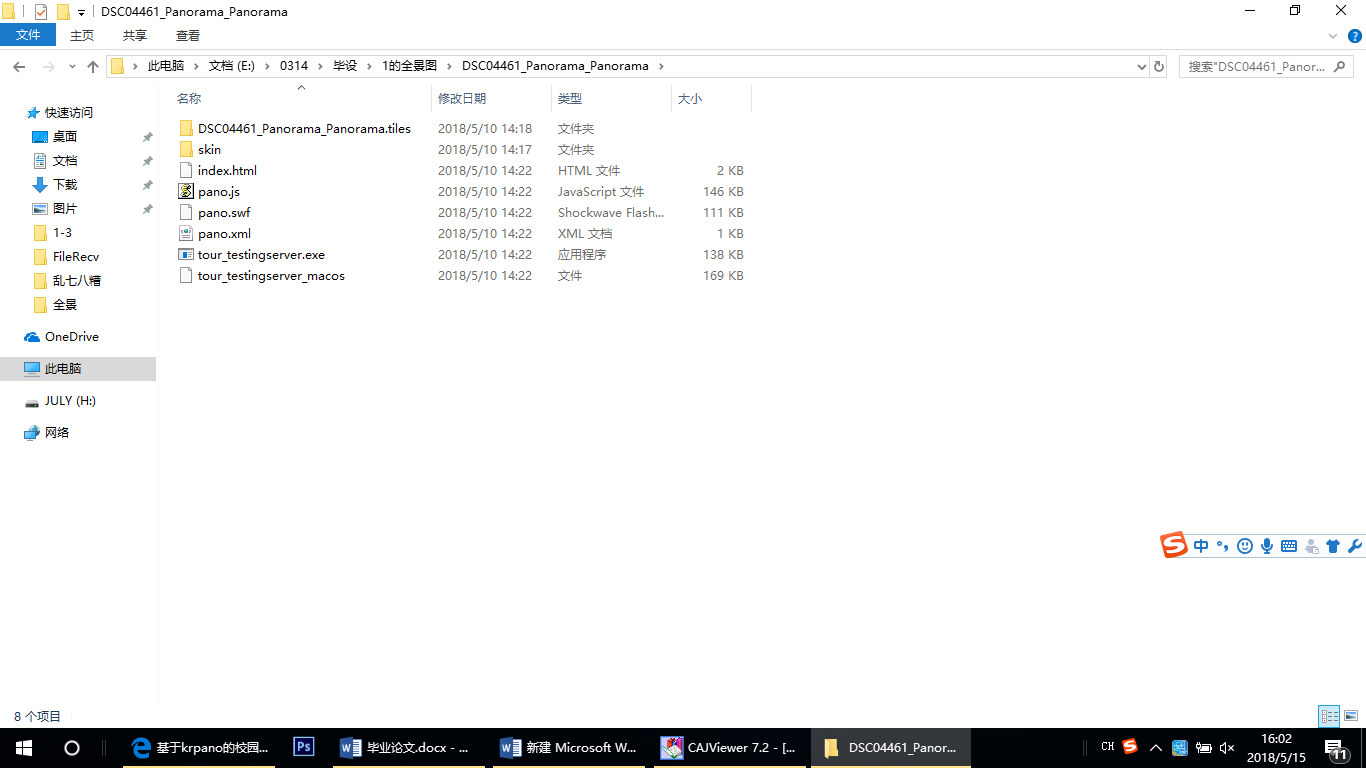Expand chevron after 1的全景图 in address bar

click(x=449, y=66)
